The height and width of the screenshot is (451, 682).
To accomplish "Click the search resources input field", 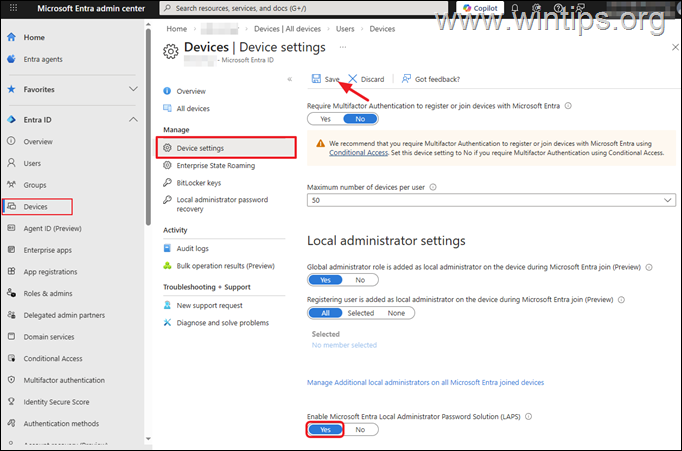I will tap(304, 8).
